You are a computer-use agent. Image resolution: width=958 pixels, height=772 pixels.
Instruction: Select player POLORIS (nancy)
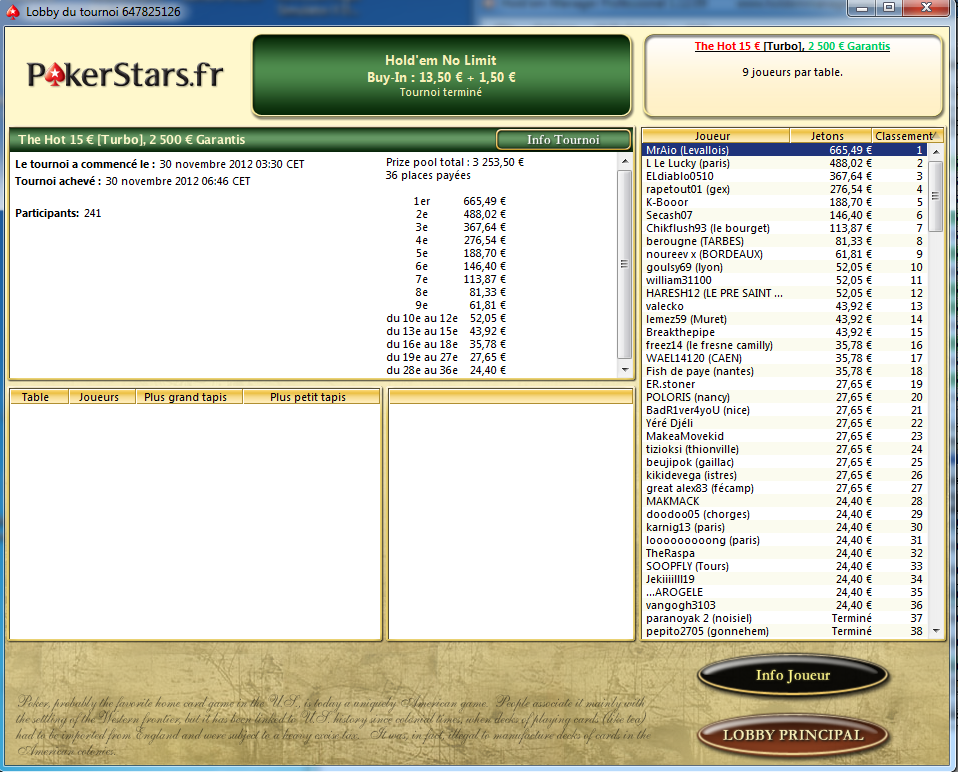pyautogui.click(x=785, y=398)
